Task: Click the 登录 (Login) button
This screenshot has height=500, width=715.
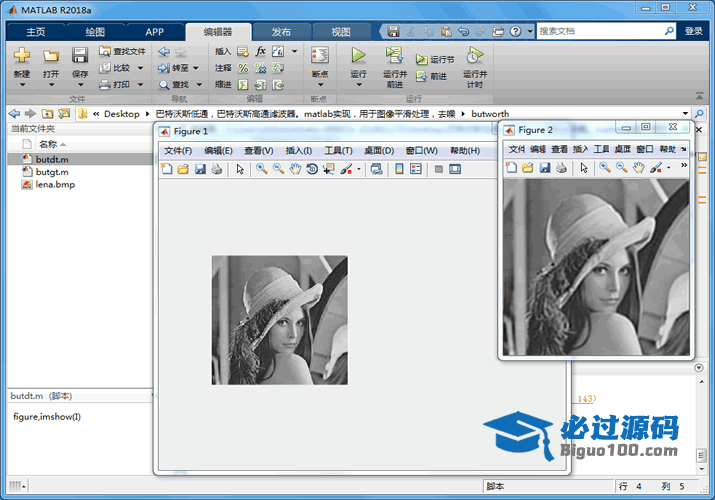Action: click(693, 31)
